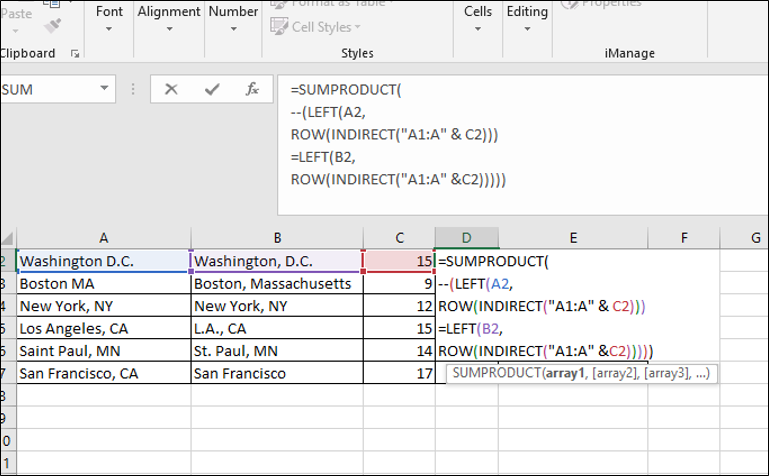Click the Cell Styles icon
Screen dimensions: 769x476
click(x=279, y=26)
